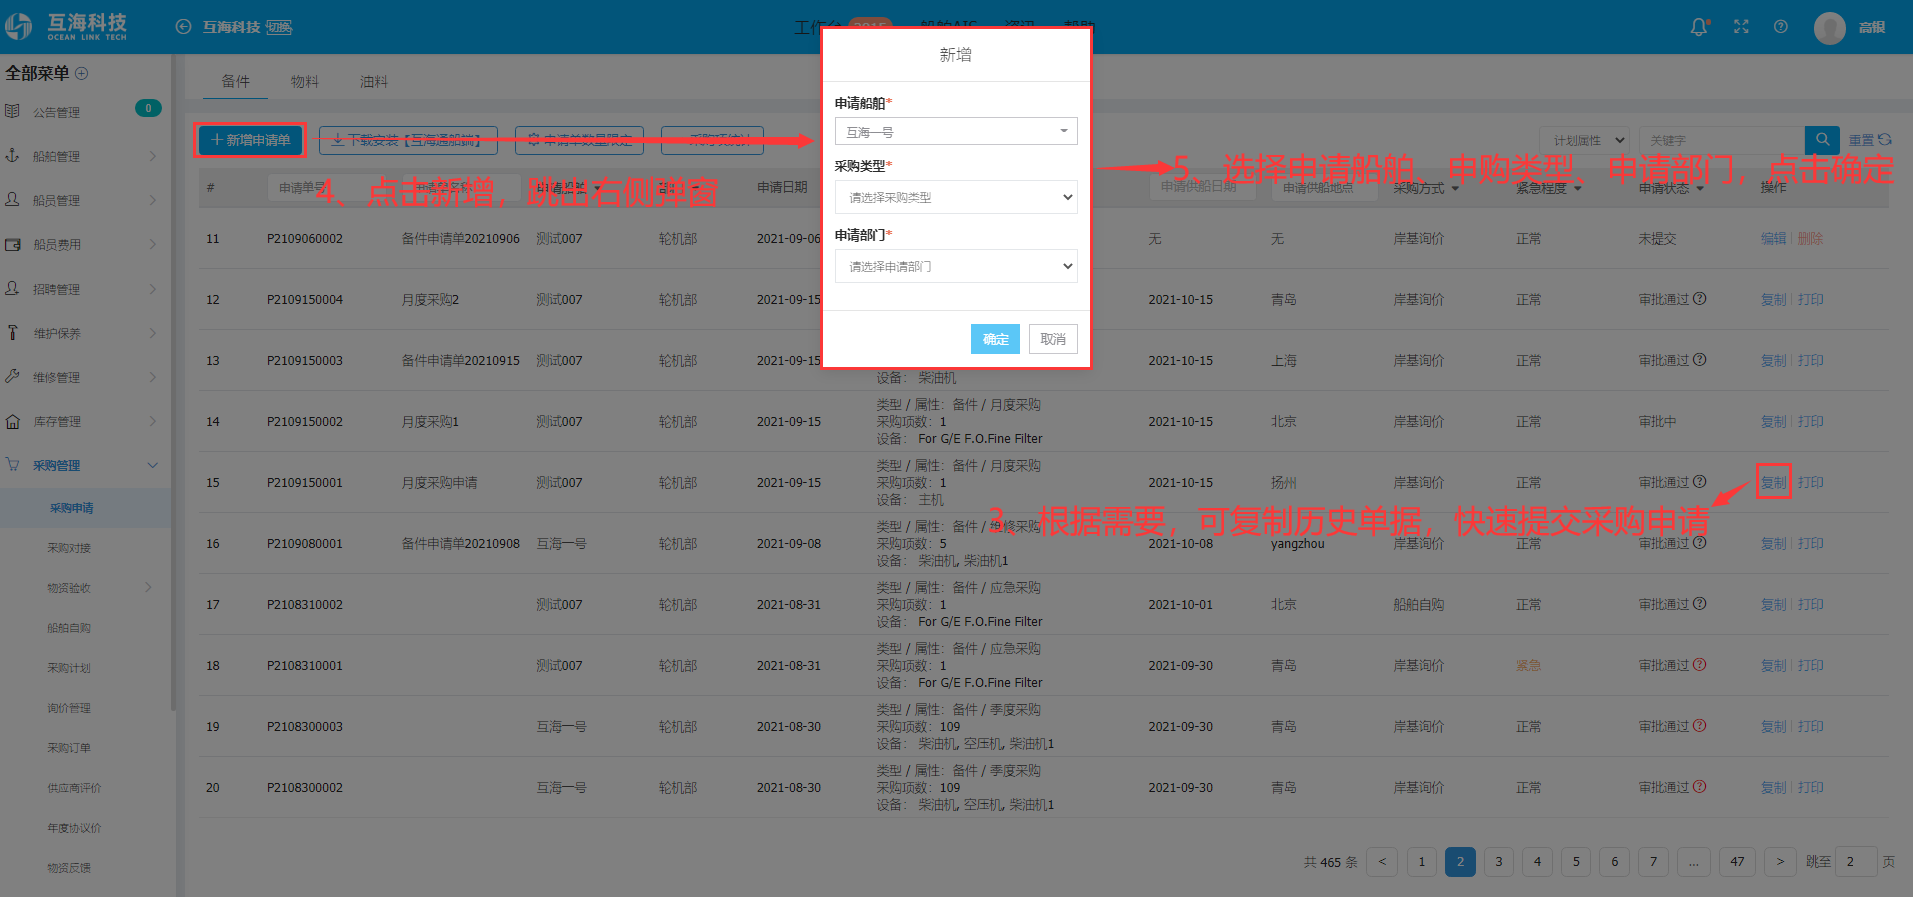
Task: Click info icon beside 审批通过 for P2109150004
Action: coord(1700,298)
